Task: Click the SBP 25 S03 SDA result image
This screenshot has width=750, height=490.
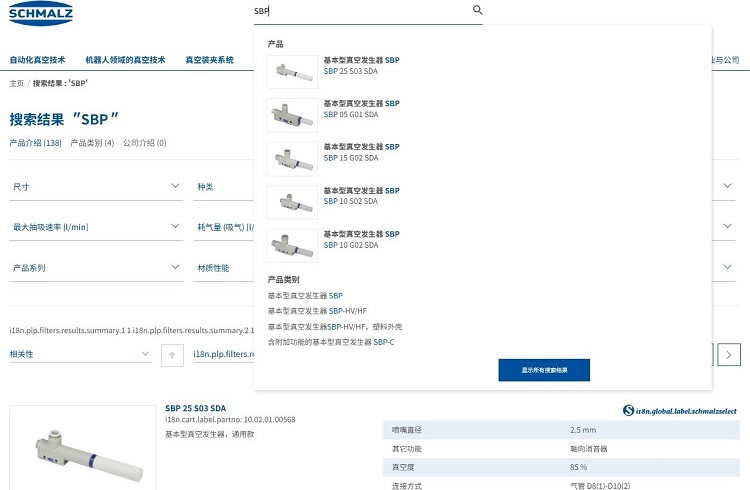Action: [82, 448]
